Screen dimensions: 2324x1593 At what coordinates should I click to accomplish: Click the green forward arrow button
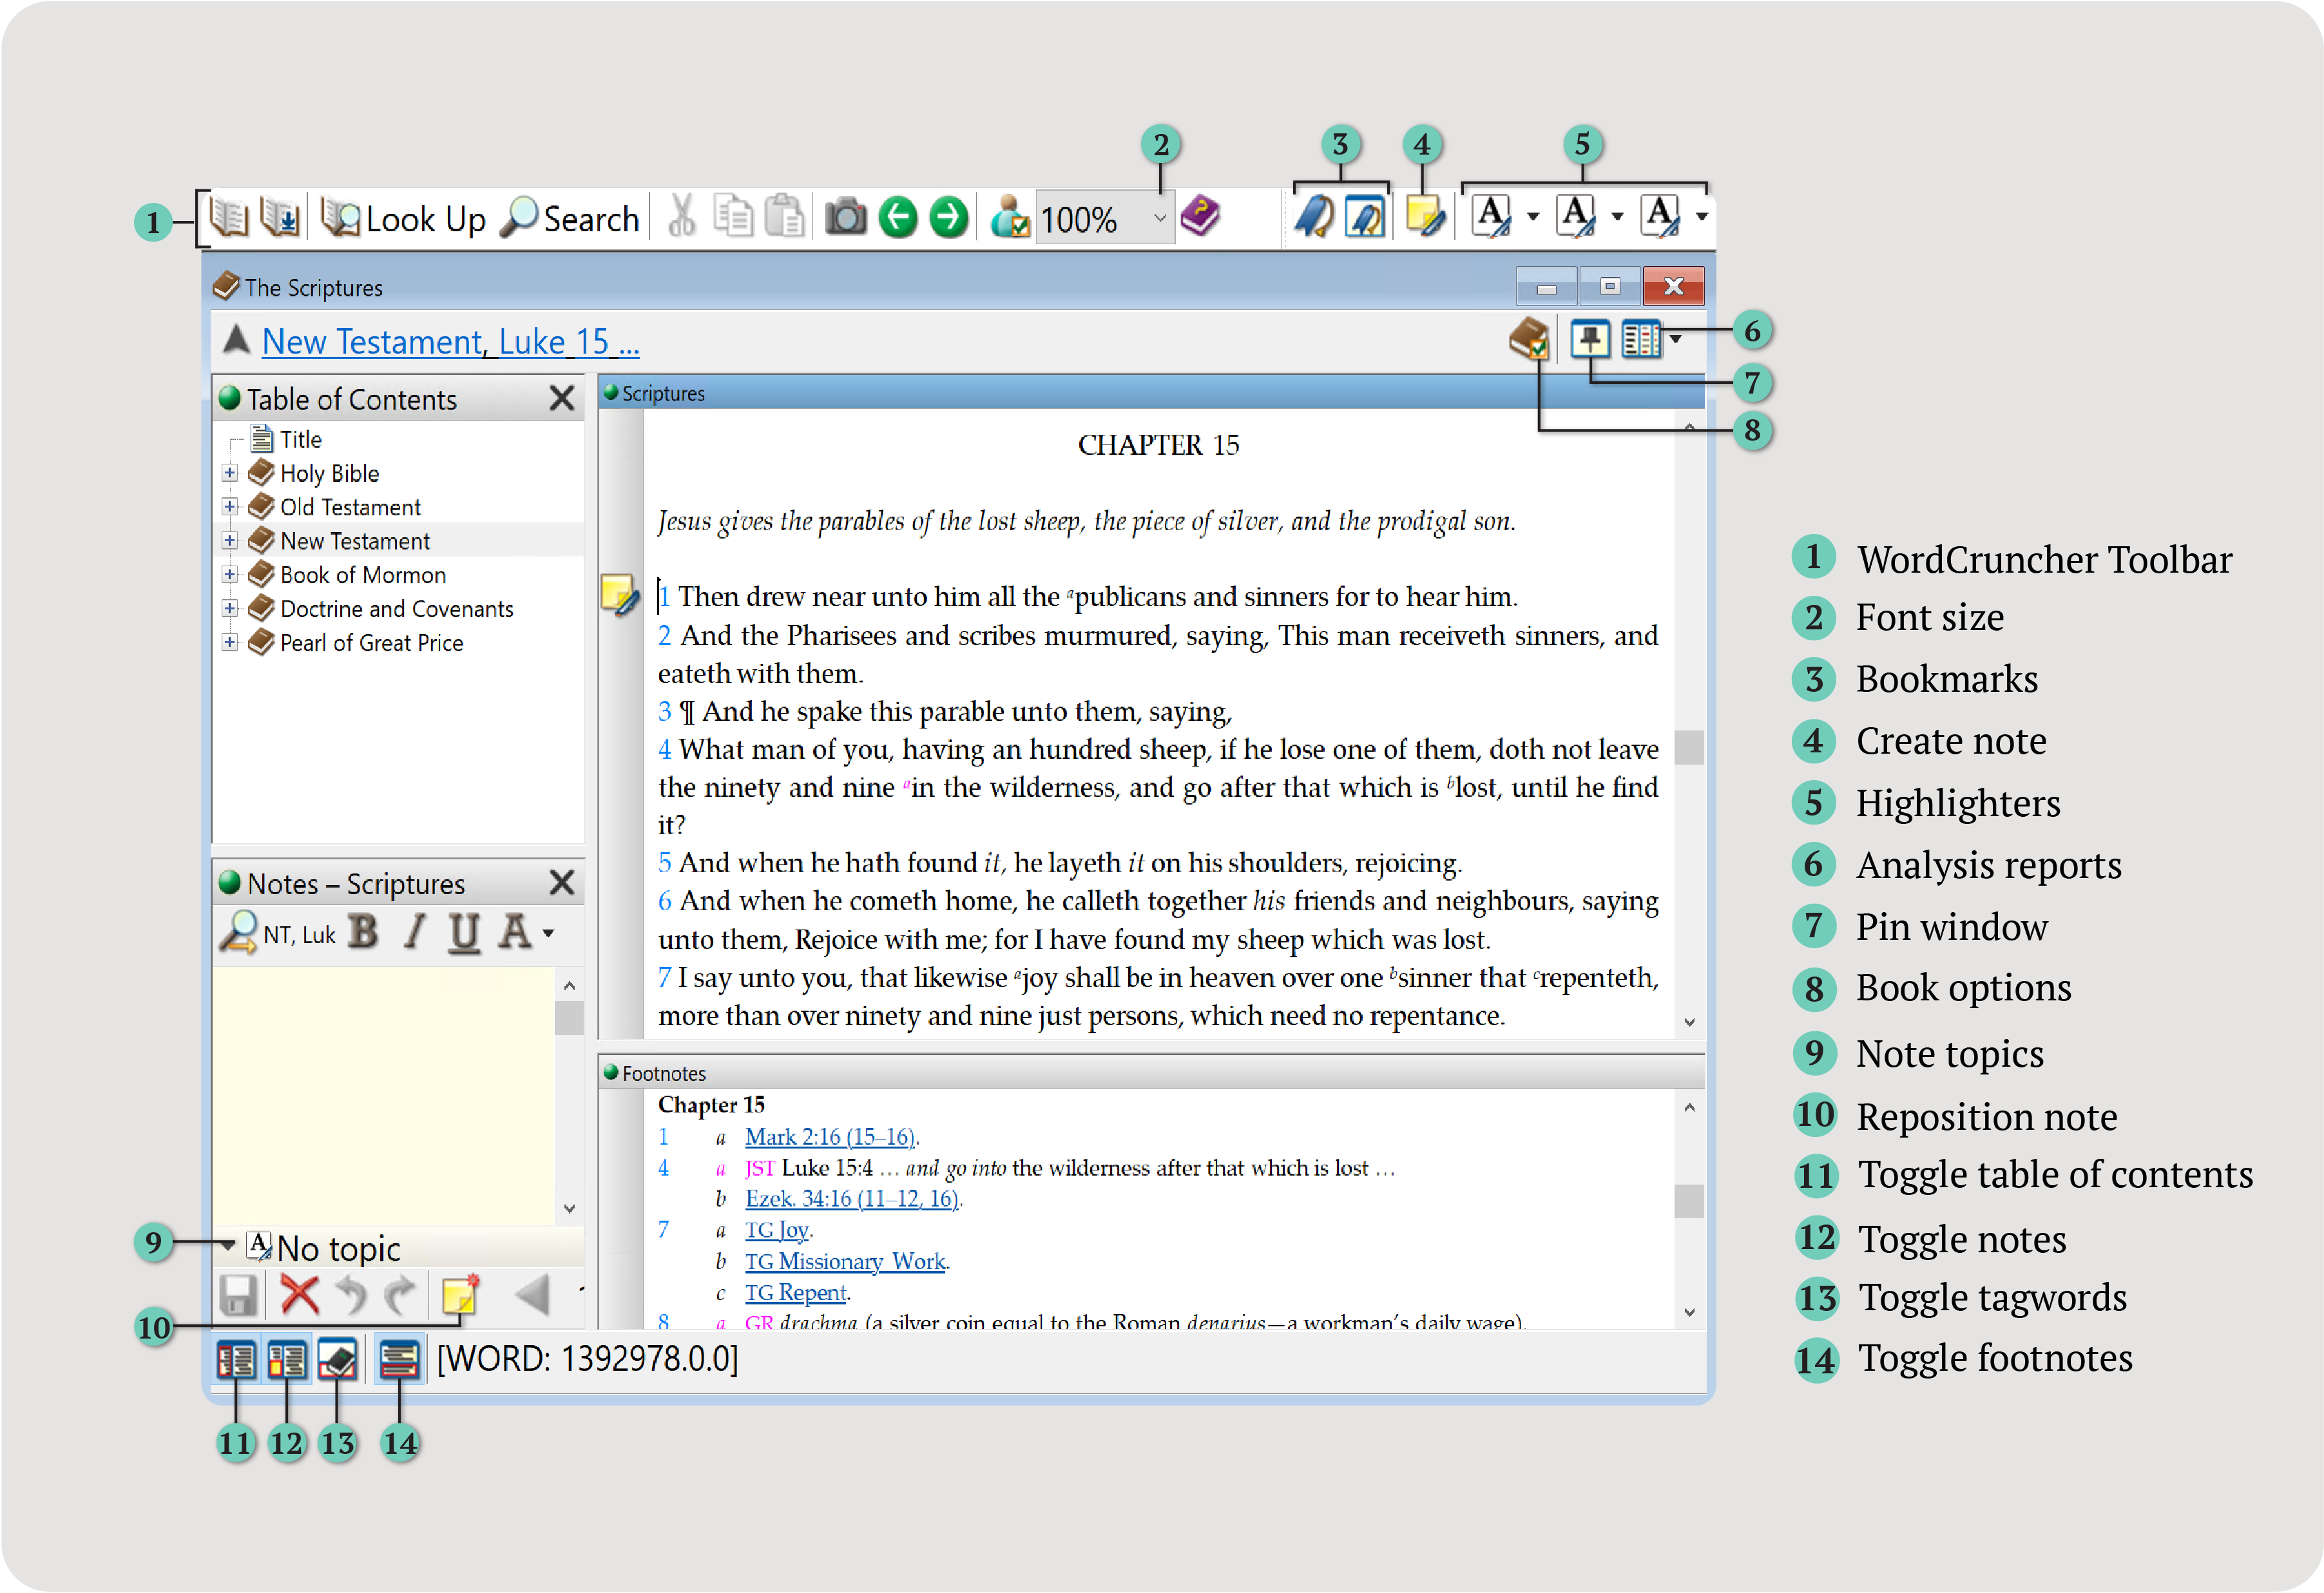948,217
